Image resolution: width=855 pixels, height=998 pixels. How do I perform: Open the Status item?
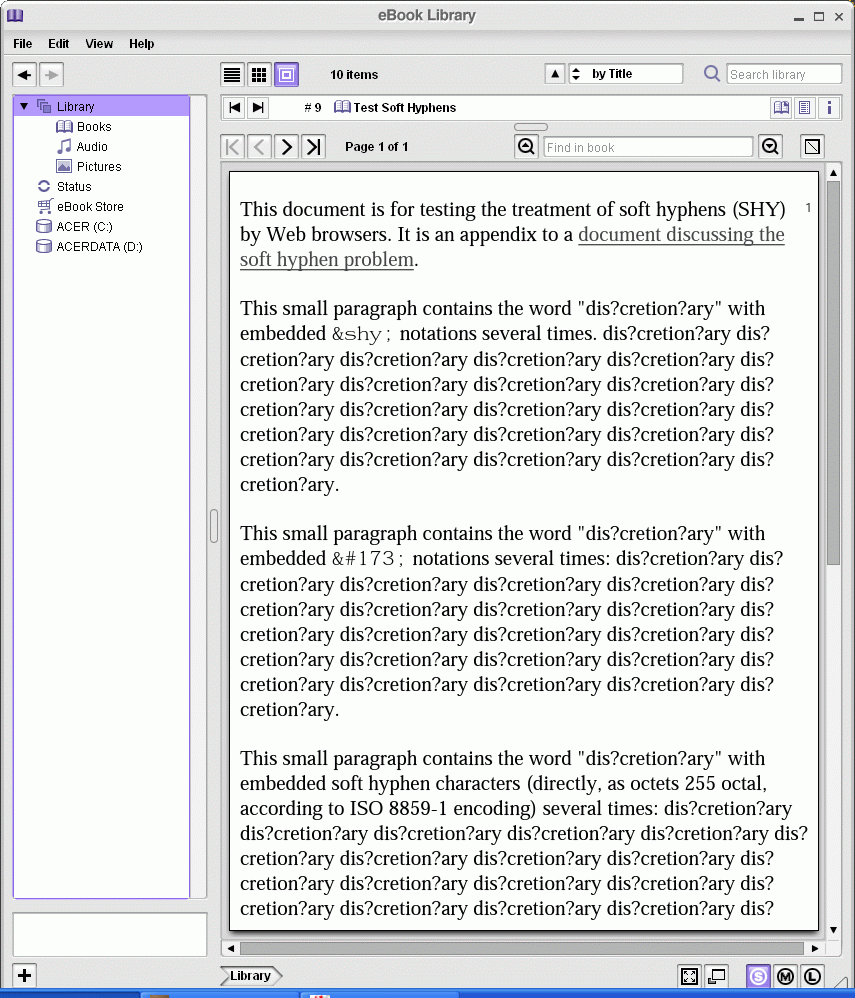(x=74, y=186)
